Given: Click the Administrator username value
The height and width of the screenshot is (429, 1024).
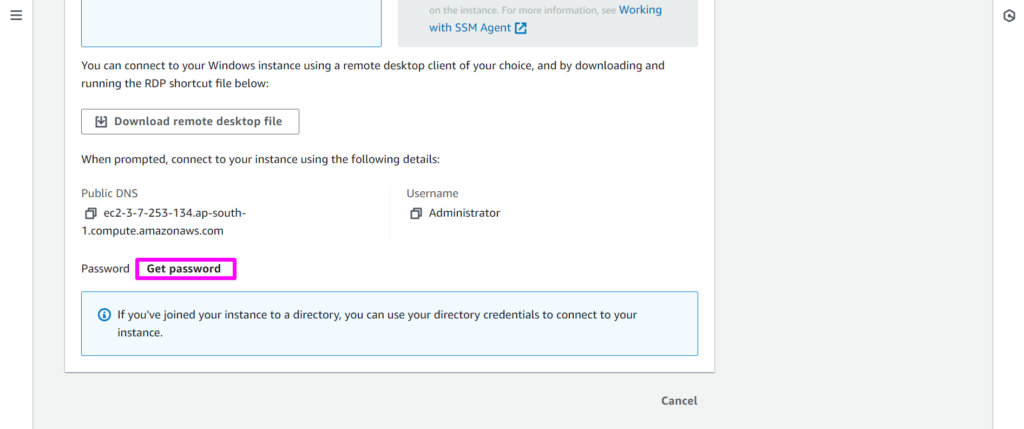Looking at the screenshot, I should coord(464,213).
